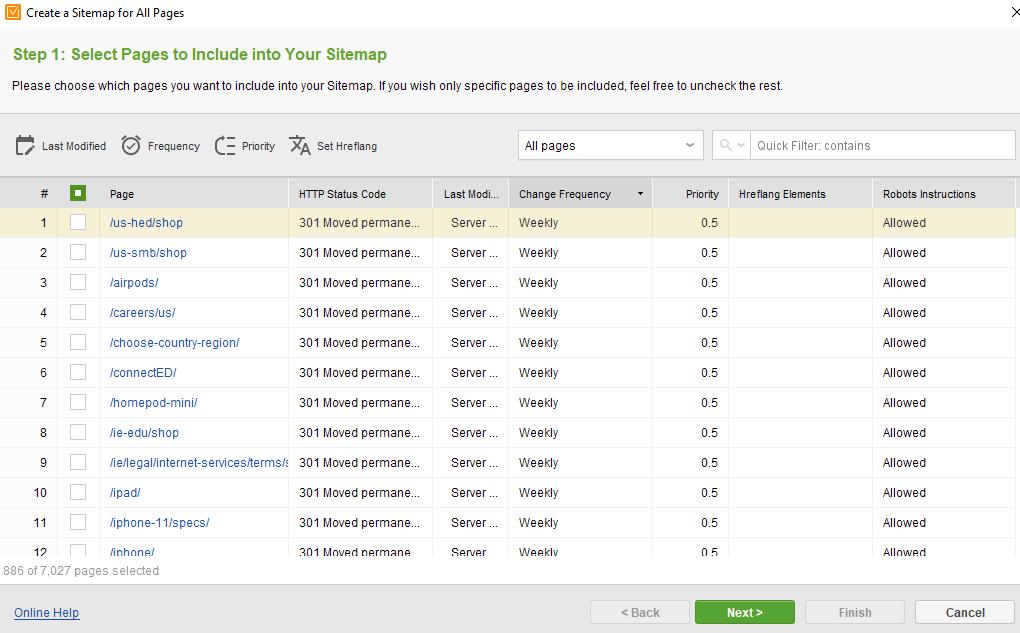Sort by Robots Instructions column header
This screenshot has width=1020, height=633.
[944, 194]
